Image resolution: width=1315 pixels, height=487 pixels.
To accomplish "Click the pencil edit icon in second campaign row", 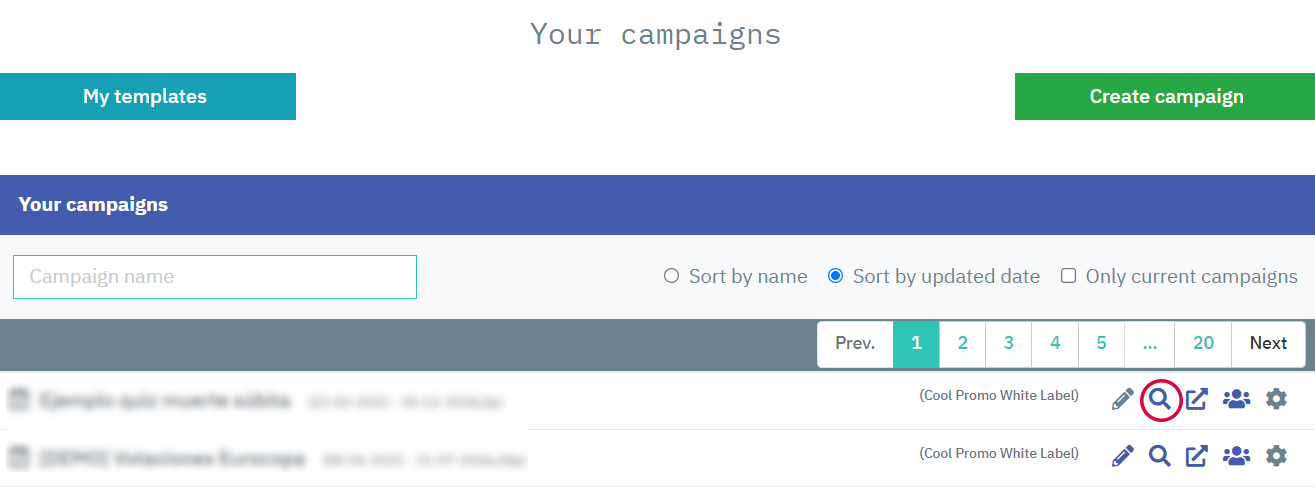I will point(1123,457).
